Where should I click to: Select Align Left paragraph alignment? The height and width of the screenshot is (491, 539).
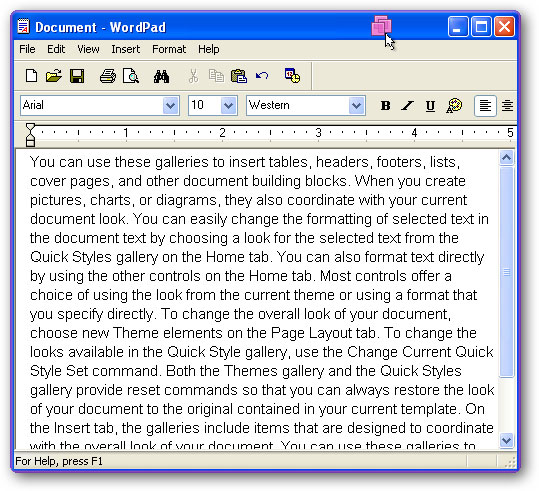tap(485, 106)
